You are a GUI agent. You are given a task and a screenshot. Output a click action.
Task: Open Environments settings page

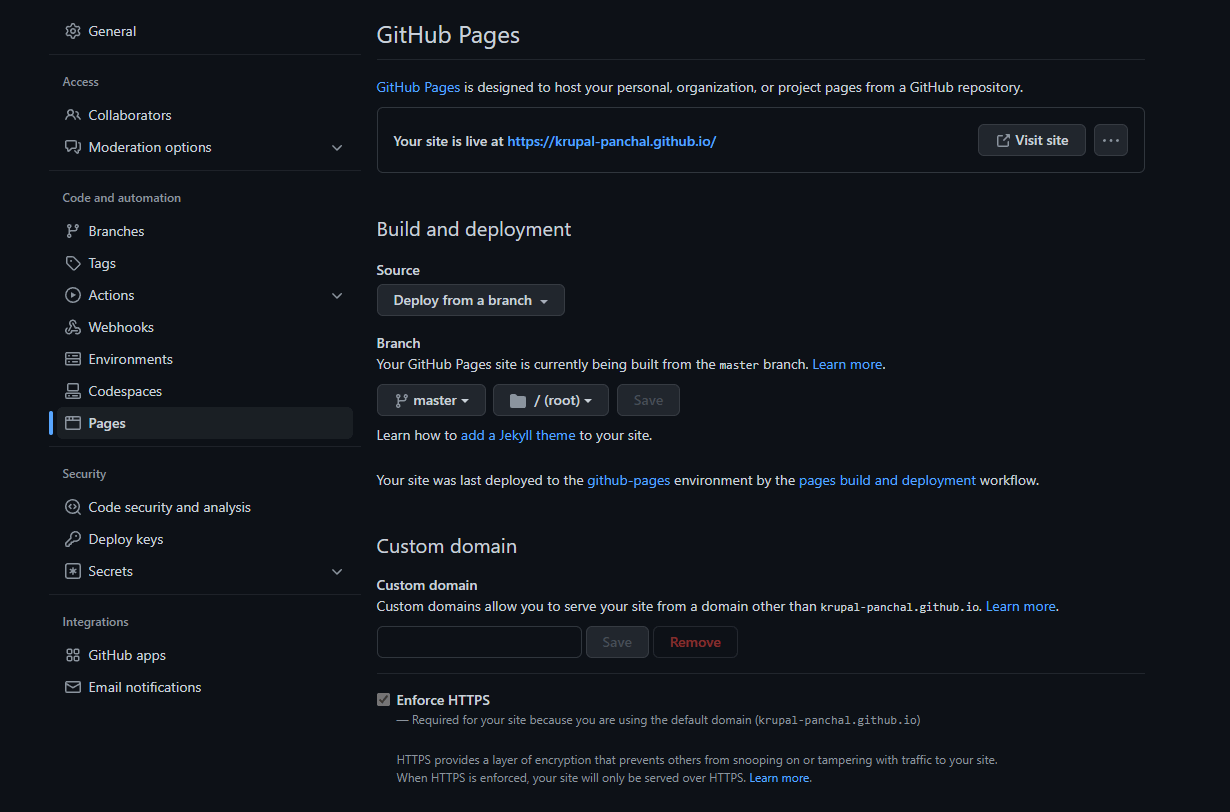[x=130, y=359]
